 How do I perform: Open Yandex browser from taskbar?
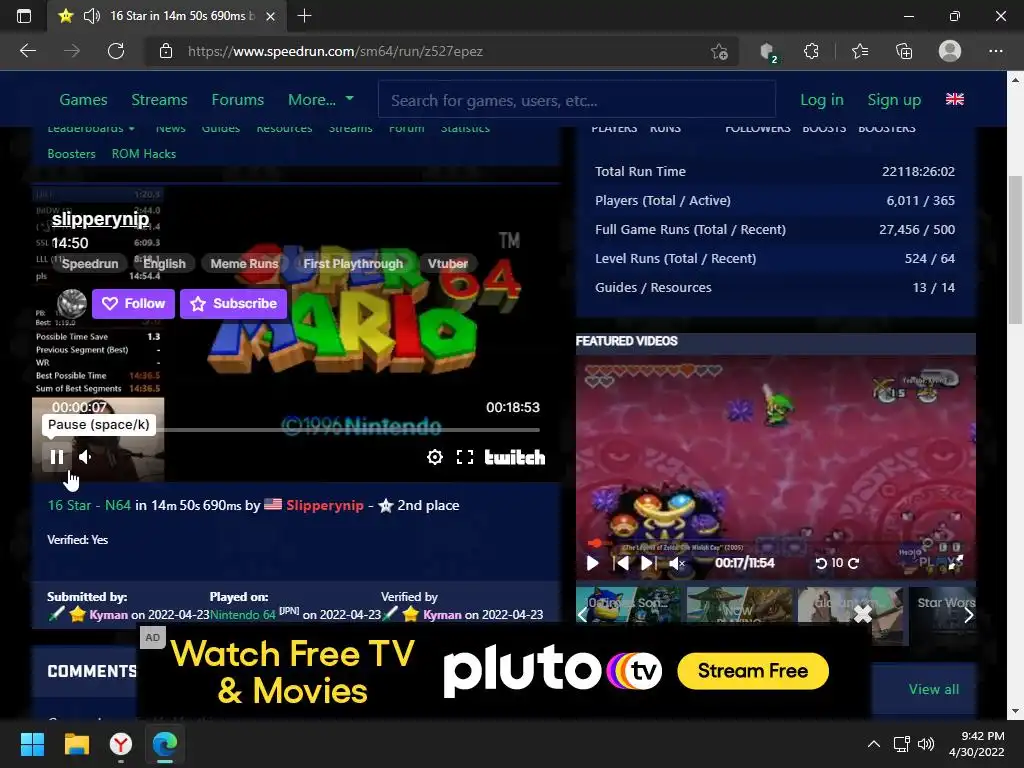[x=121, y=744]
